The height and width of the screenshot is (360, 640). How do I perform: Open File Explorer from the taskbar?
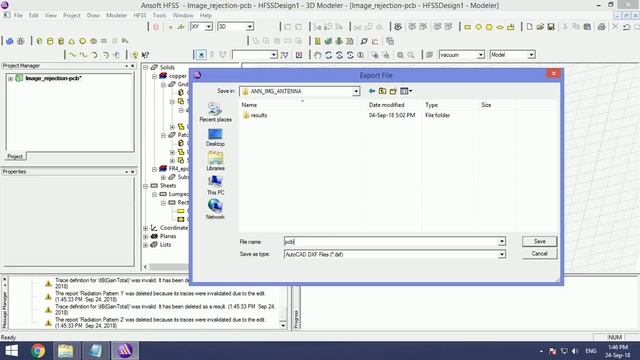[65, 351]
